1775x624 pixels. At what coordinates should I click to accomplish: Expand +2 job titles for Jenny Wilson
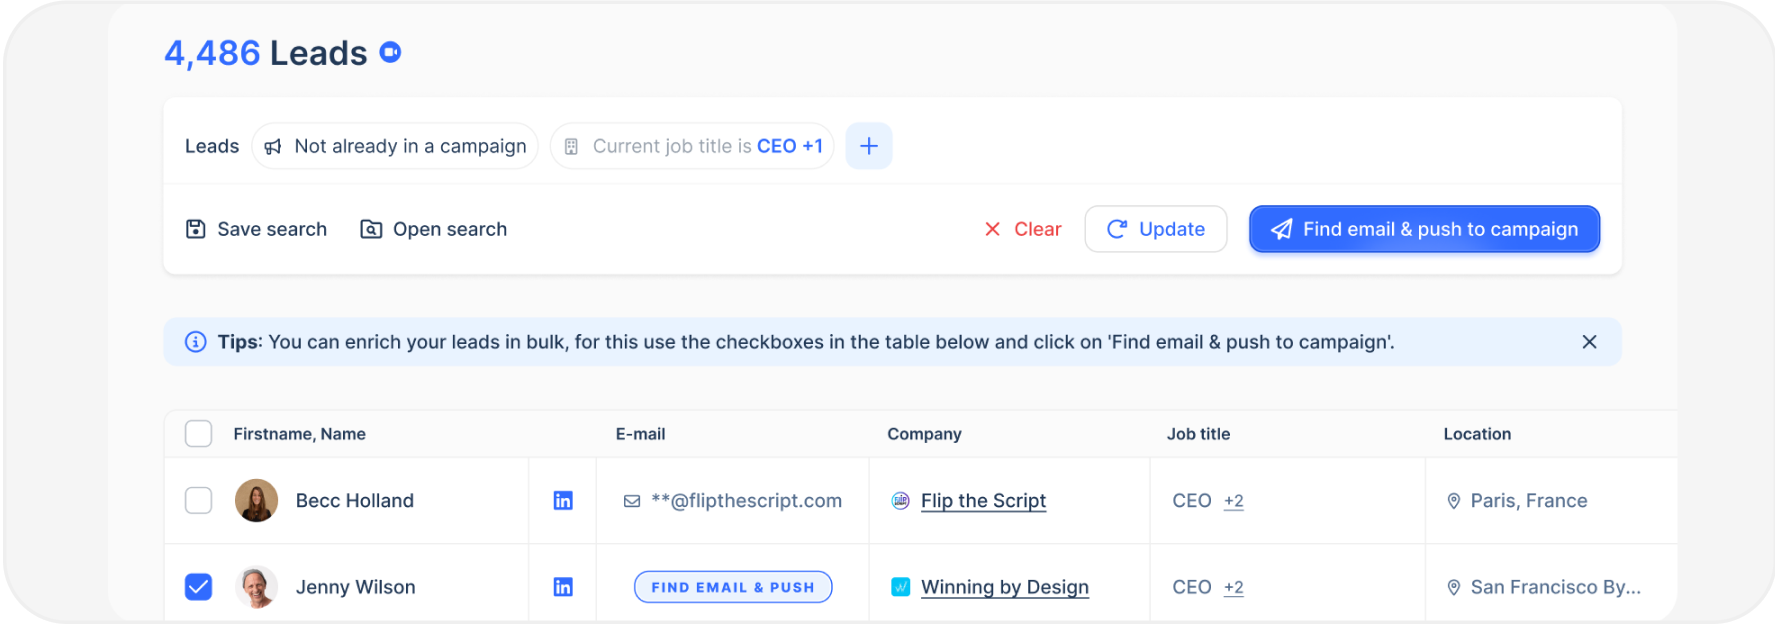coord(1234,587)
